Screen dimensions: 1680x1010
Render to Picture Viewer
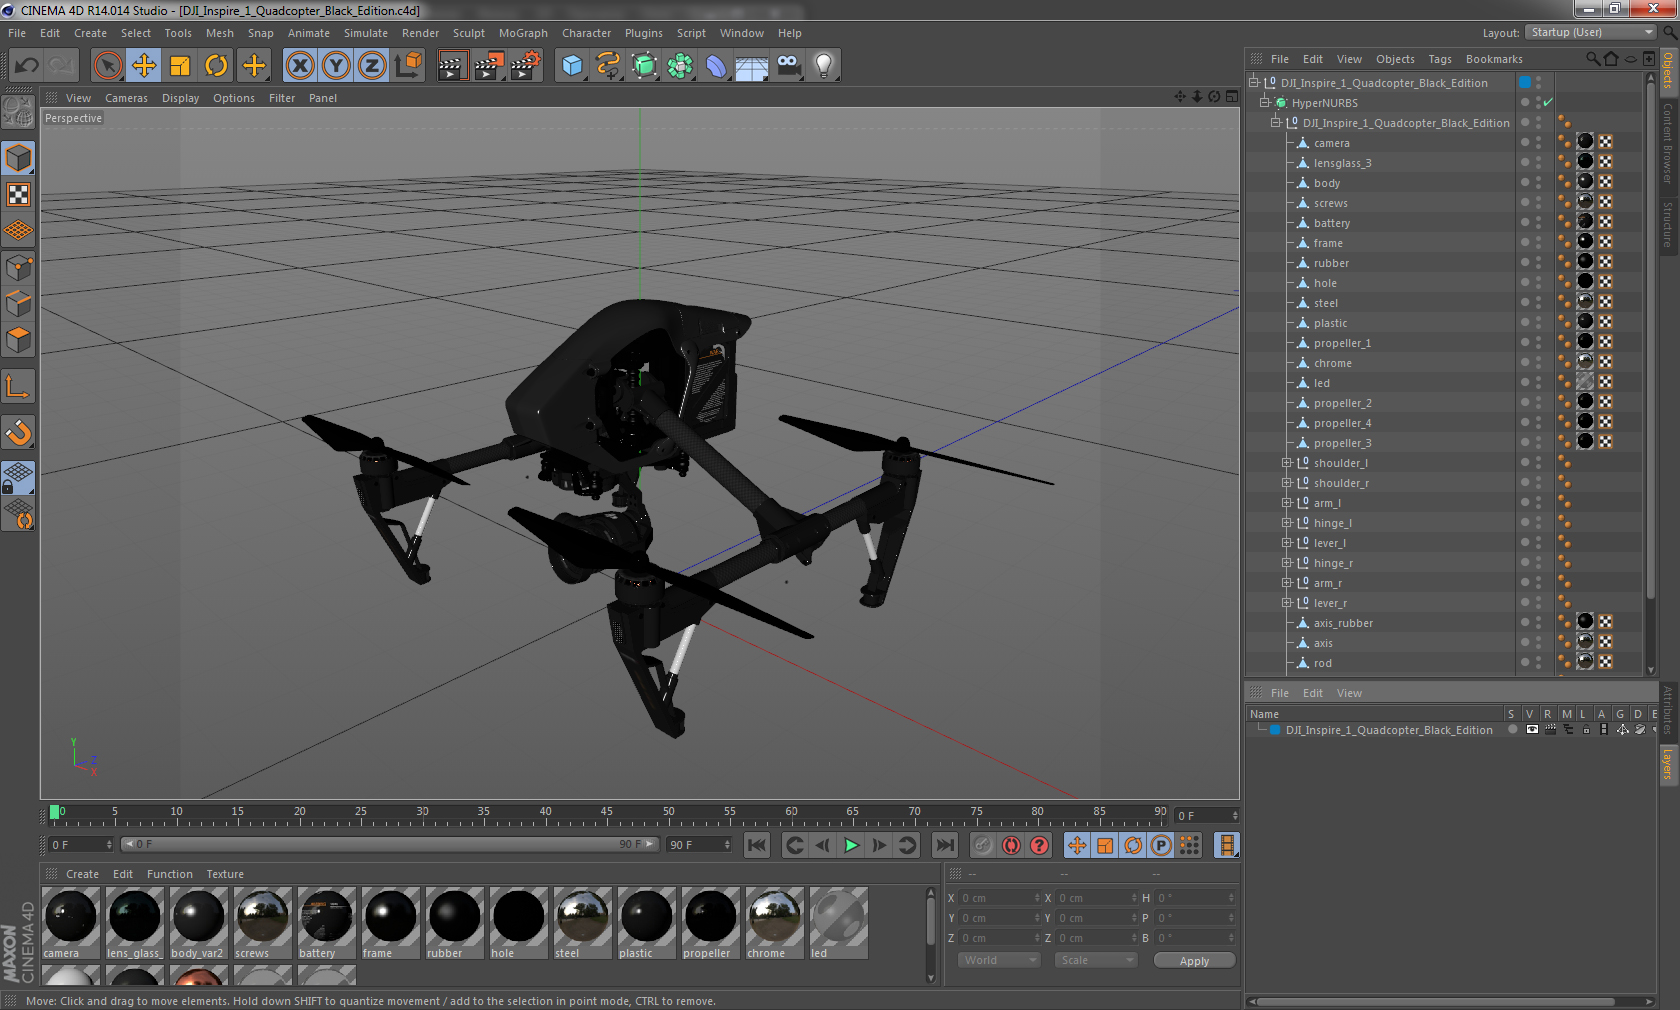489,66
